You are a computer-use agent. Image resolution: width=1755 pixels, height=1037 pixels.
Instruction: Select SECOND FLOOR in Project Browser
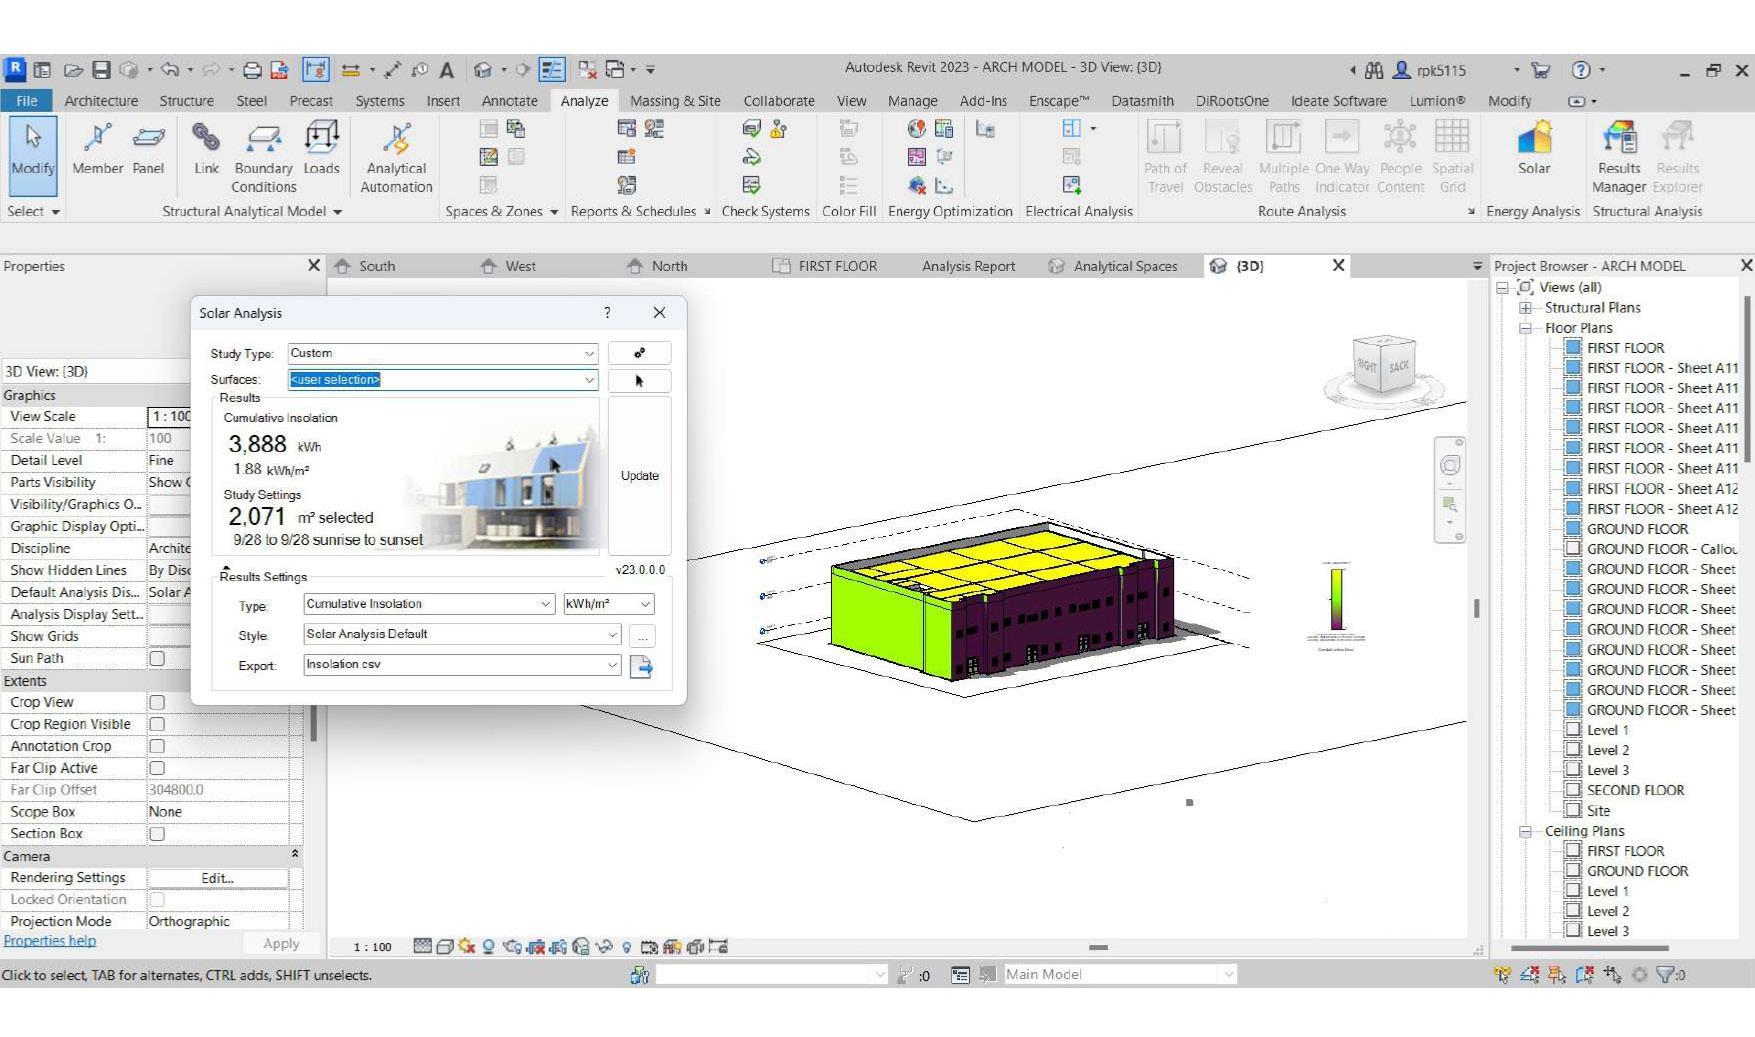tap(1636, 790)
